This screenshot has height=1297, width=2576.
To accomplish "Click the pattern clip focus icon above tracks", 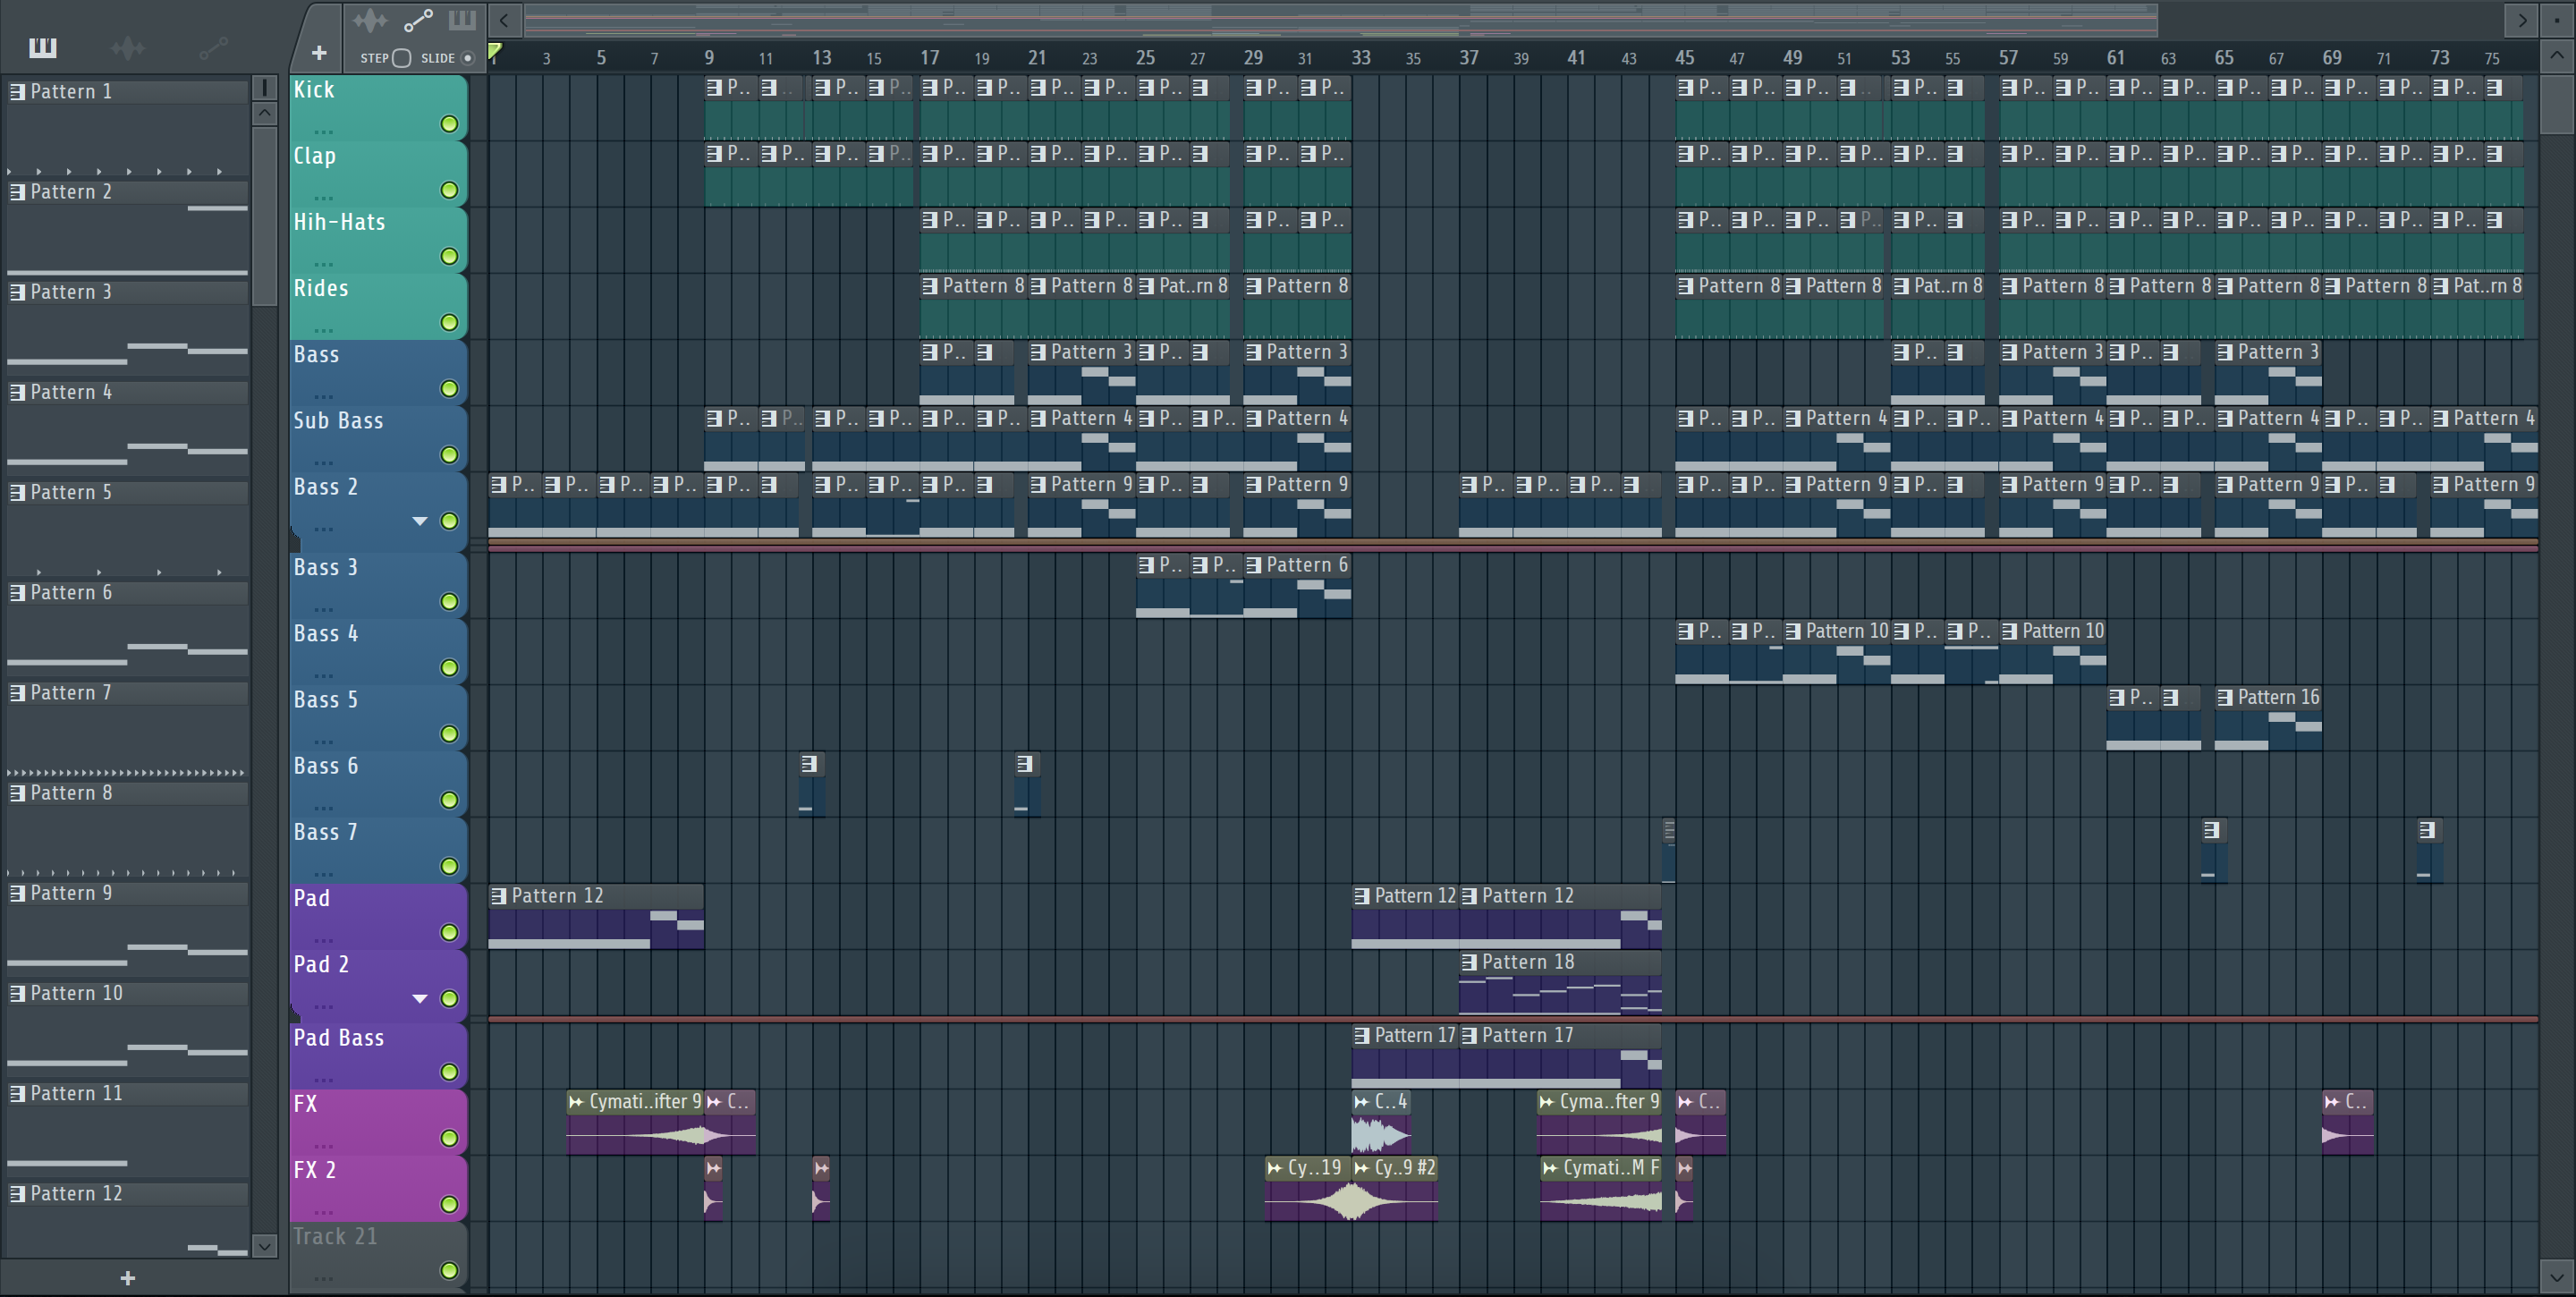I will point(462,20).
